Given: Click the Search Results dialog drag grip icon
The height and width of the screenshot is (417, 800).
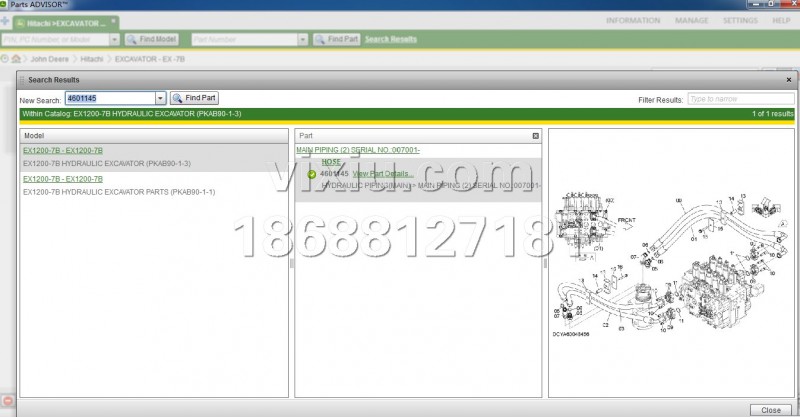Looking at the screenshot, I should pos(22,80).
